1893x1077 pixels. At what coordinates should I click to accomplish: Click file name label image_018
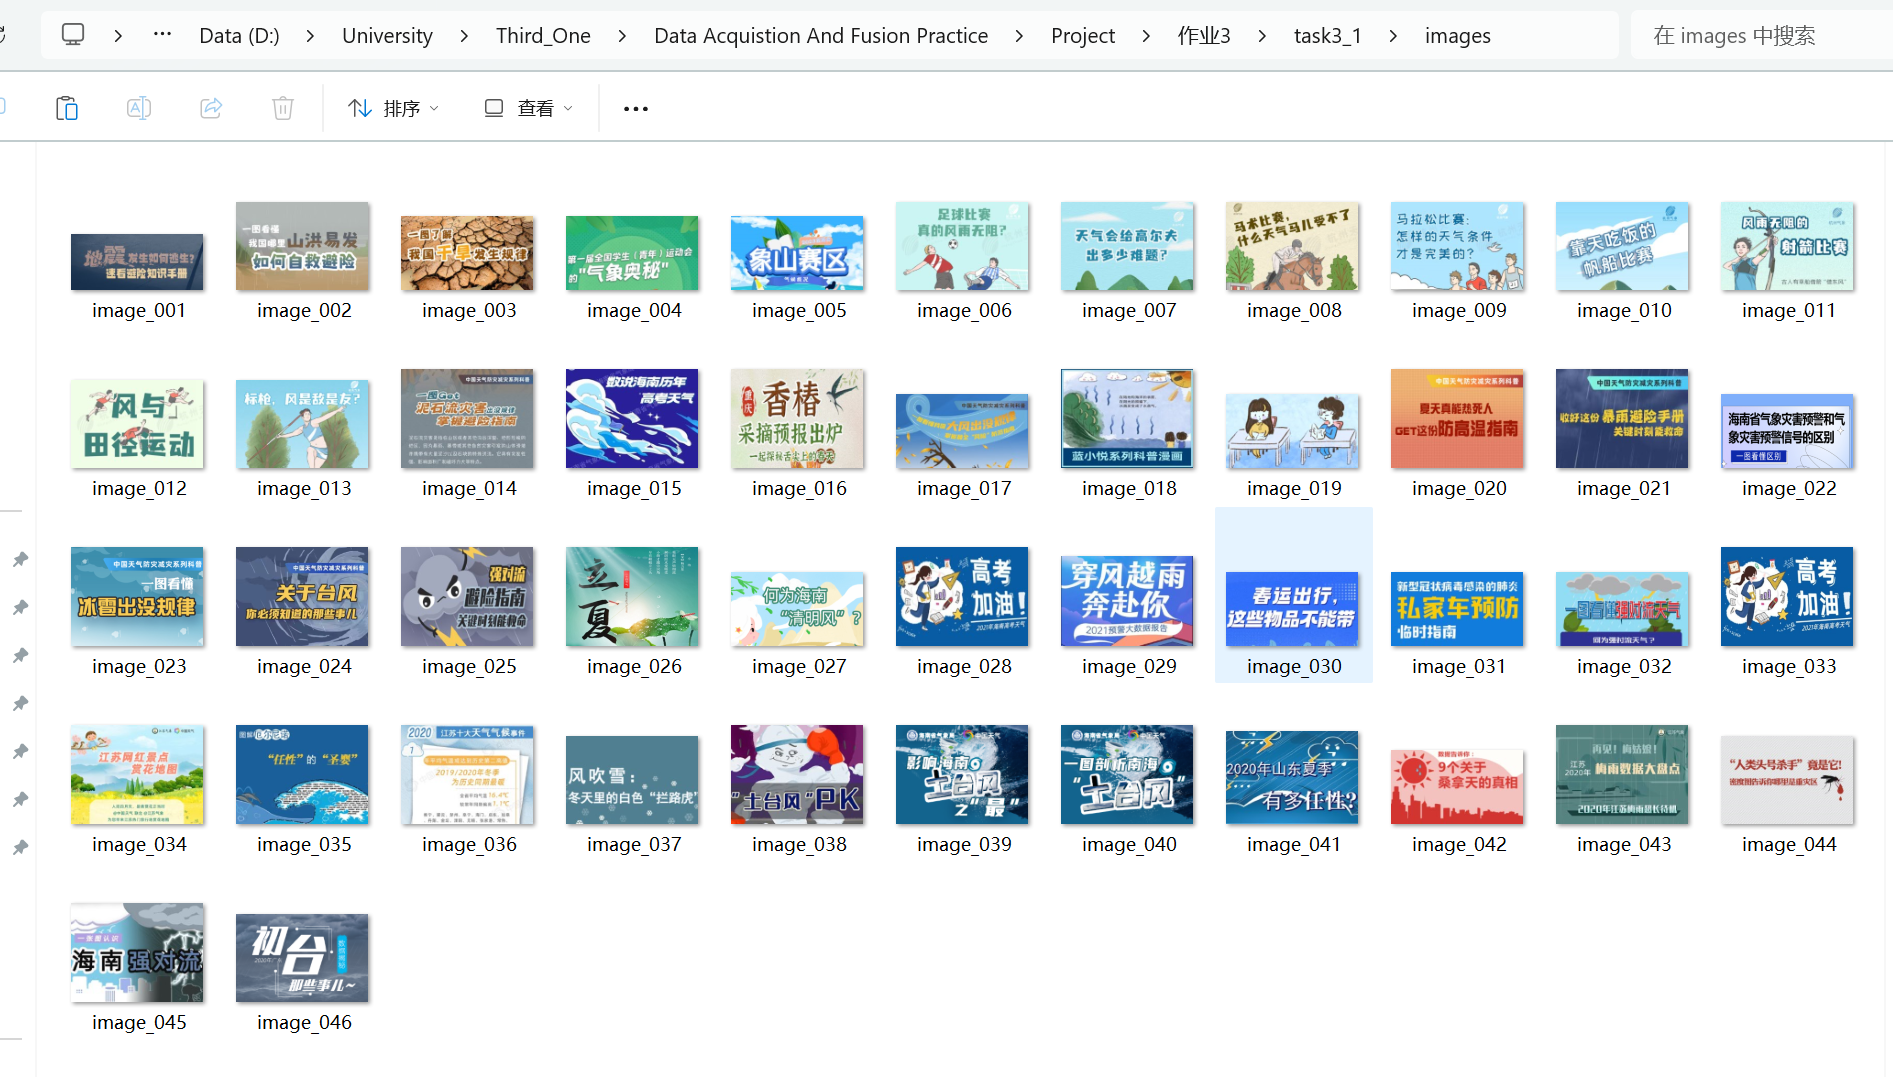[1129, 489]
